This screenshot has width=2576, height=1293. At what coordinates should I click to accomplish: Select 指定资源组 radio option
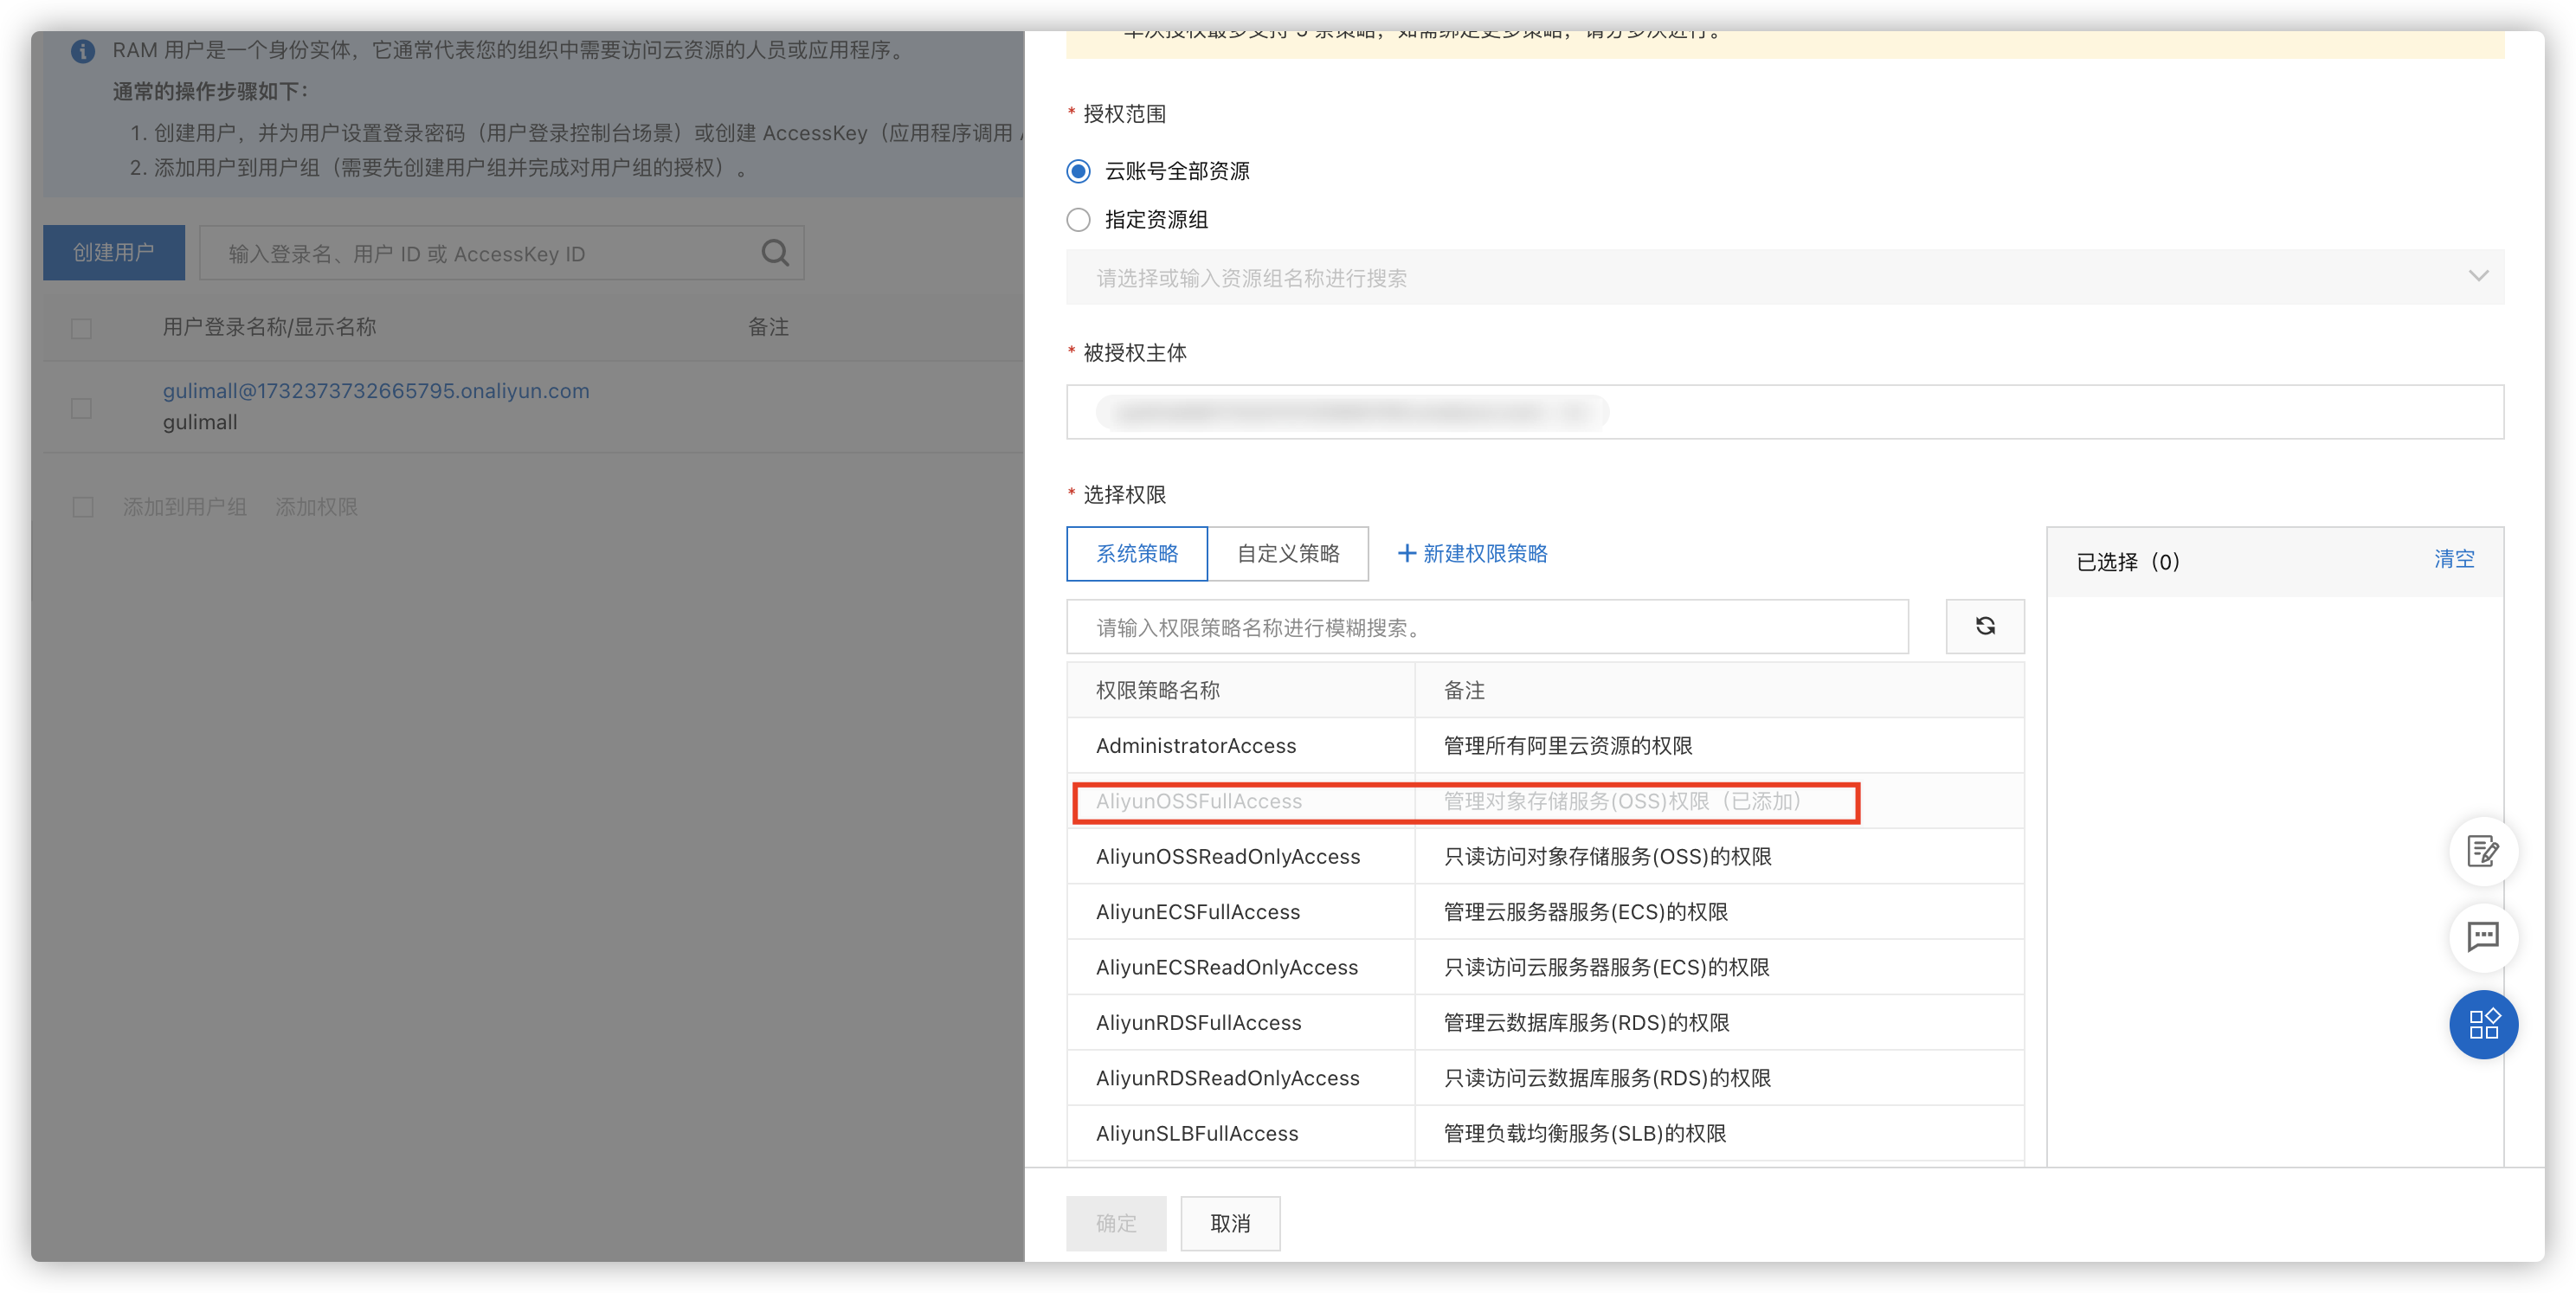1078,220
